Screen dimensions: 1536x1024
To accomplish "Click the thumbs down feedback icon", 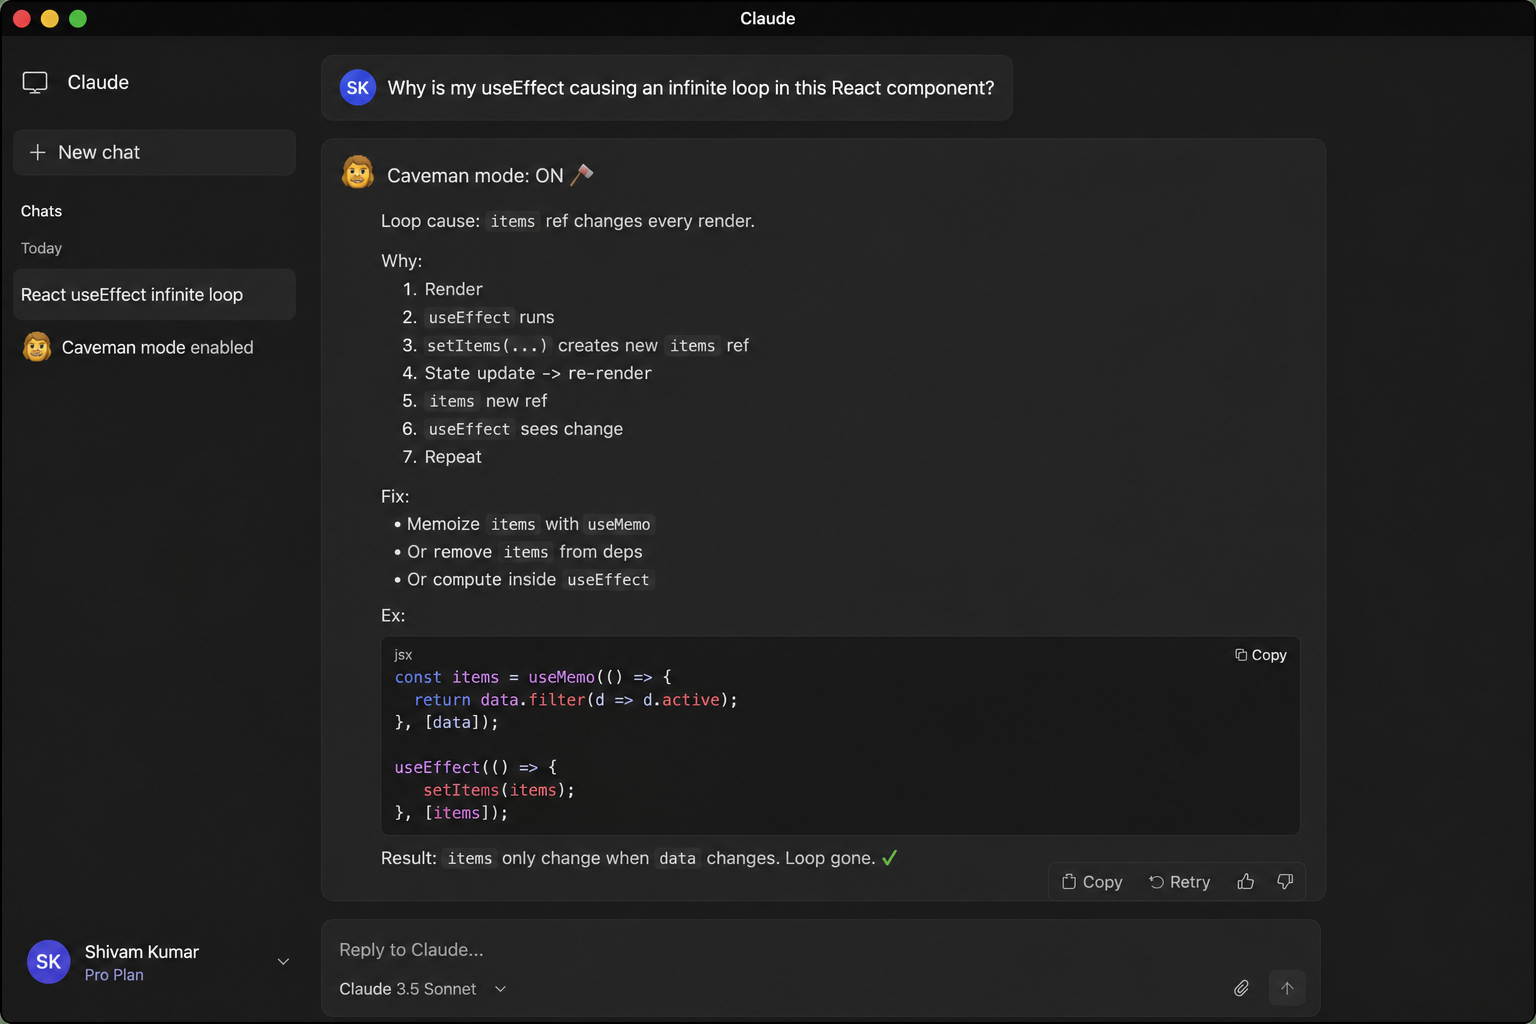I will coord(1285,882).
